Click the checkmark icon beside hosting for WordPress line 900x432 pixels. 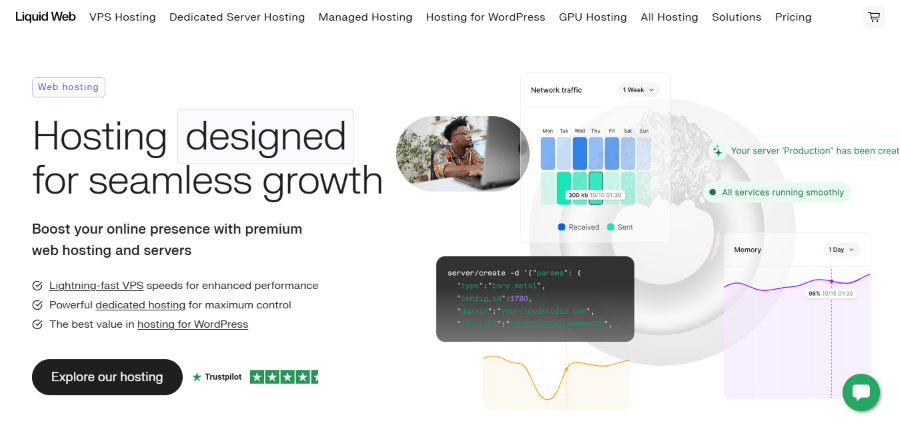click(38, 325)
